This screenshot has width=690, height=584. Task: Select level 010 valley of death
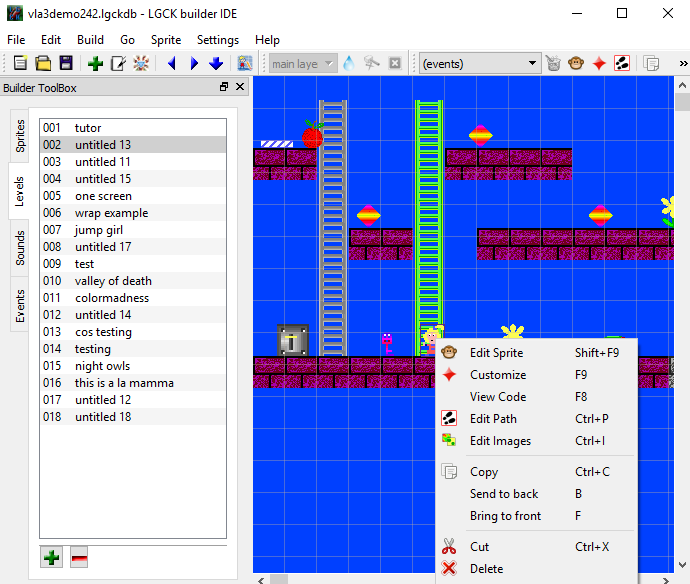112,281
